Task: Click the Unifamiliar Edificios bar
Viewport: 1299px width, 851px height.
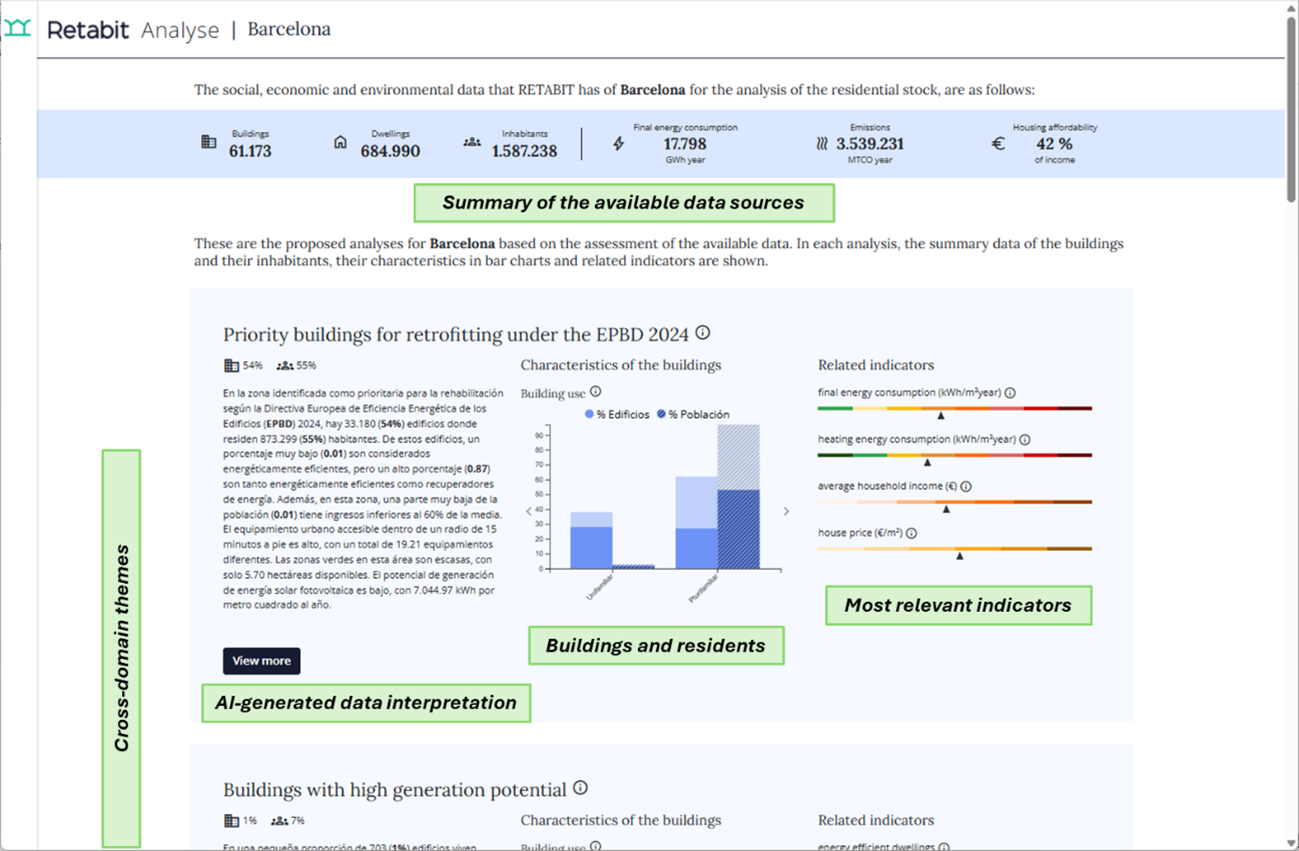Action: 591,540
